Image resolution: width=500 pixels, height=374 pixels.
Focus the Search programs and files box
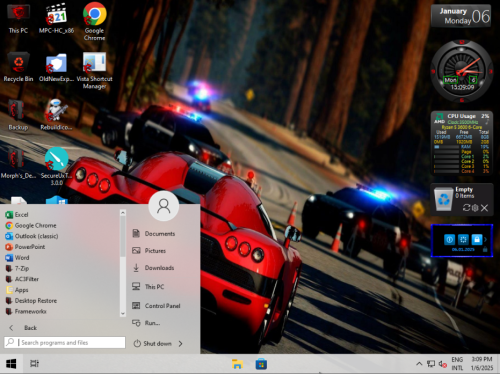(x=65, y=342)
